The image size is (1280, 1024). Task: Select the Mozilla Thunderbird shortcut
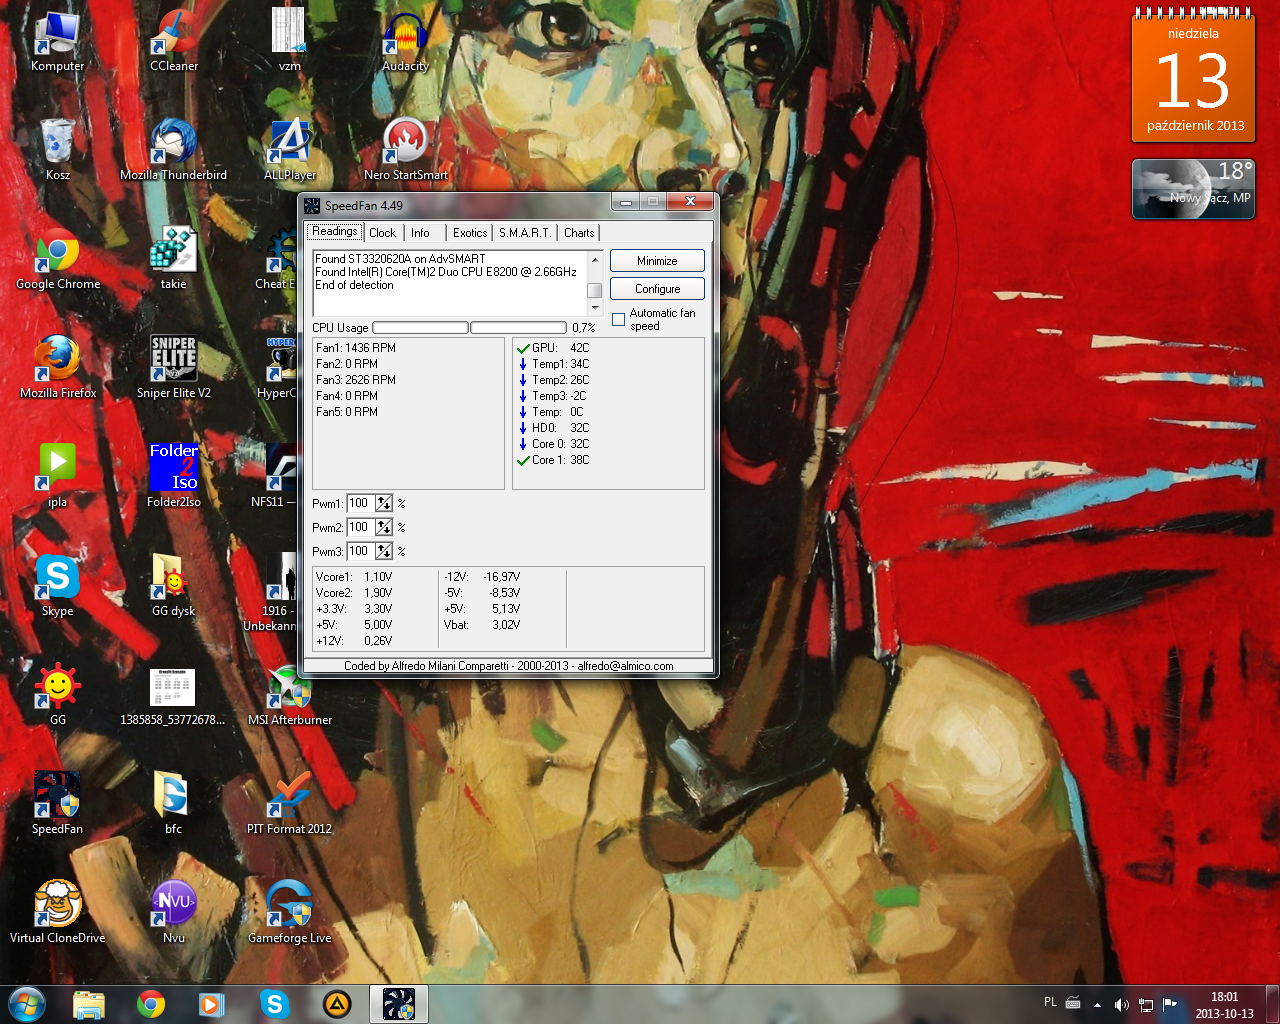click(174, 147)
